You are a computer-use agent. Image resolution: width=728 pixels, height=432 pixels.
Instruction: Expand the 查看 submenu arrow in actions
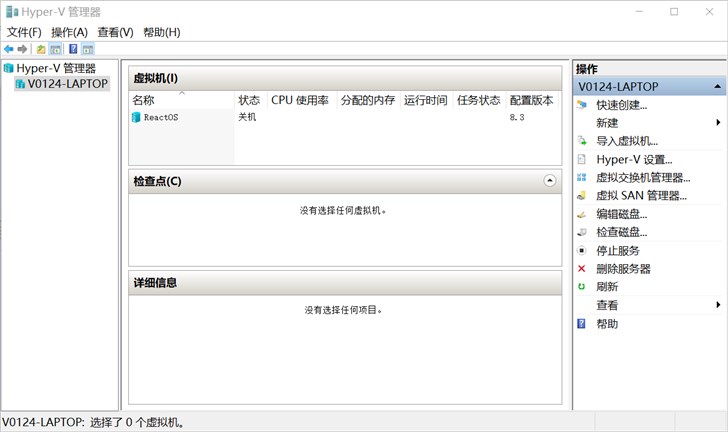point(718,305)
